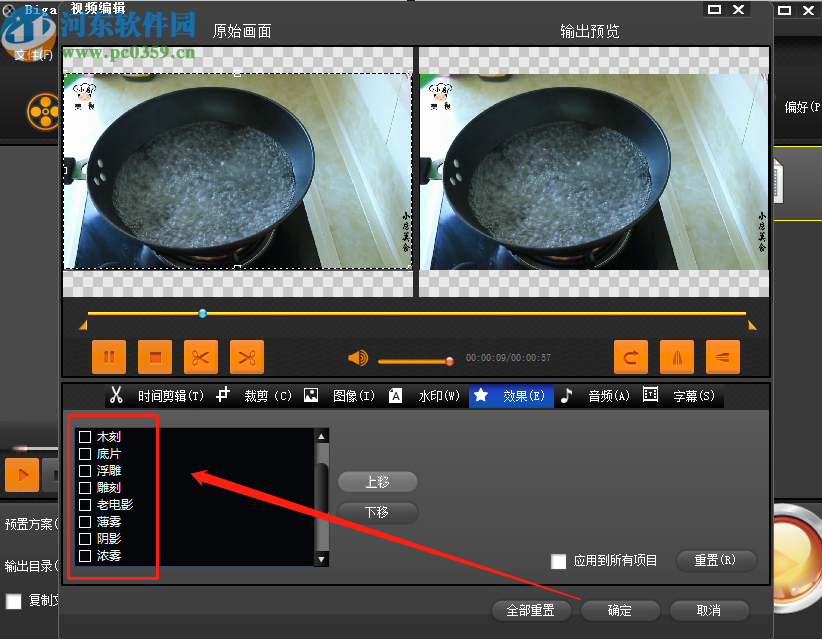The width and height of the screenshot is (822, 639).
Task: Toggle the 木刻 effect on
Action: [85, 436]
